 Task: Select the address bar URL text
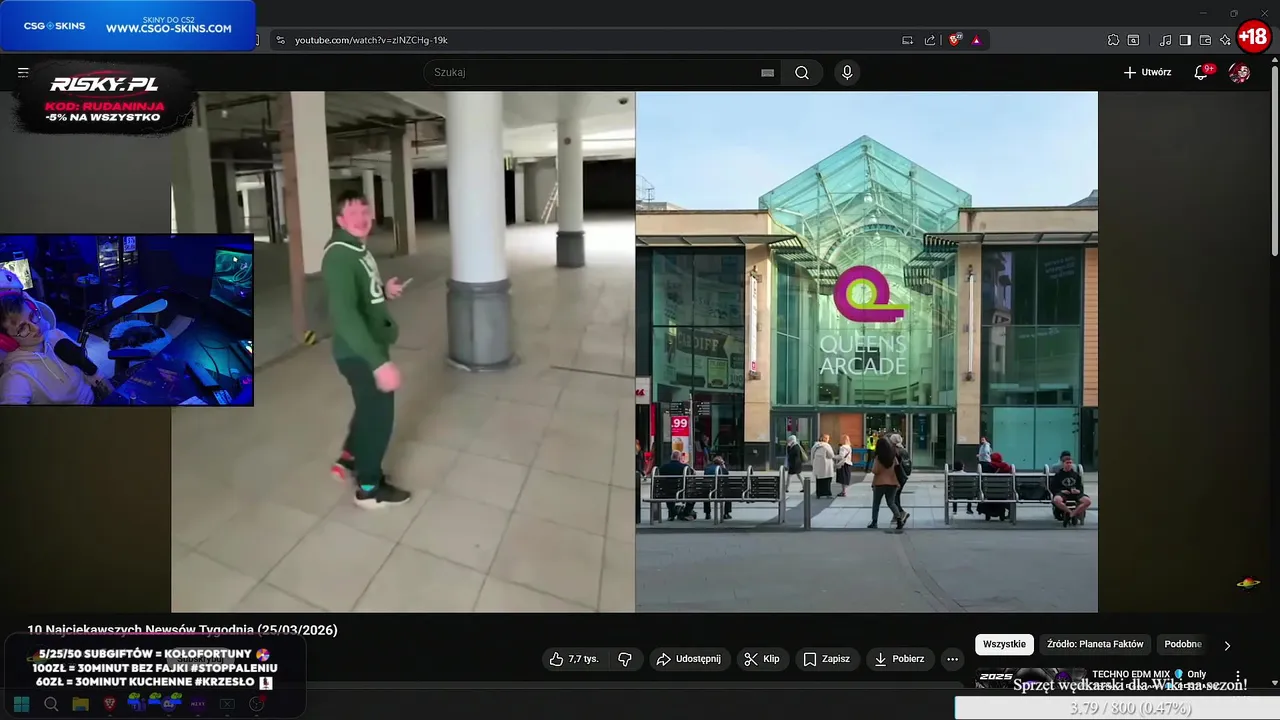[x=371, y=40]
